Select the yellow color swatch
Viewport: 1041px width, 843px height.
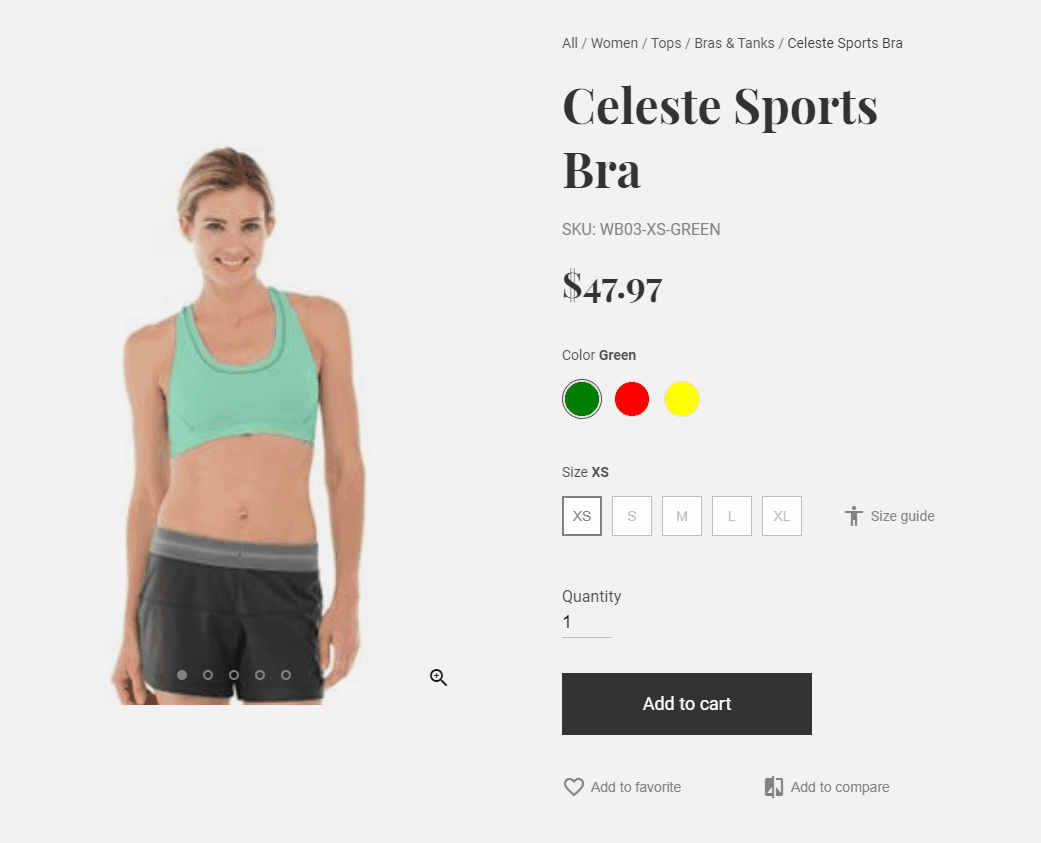[682, 399]
